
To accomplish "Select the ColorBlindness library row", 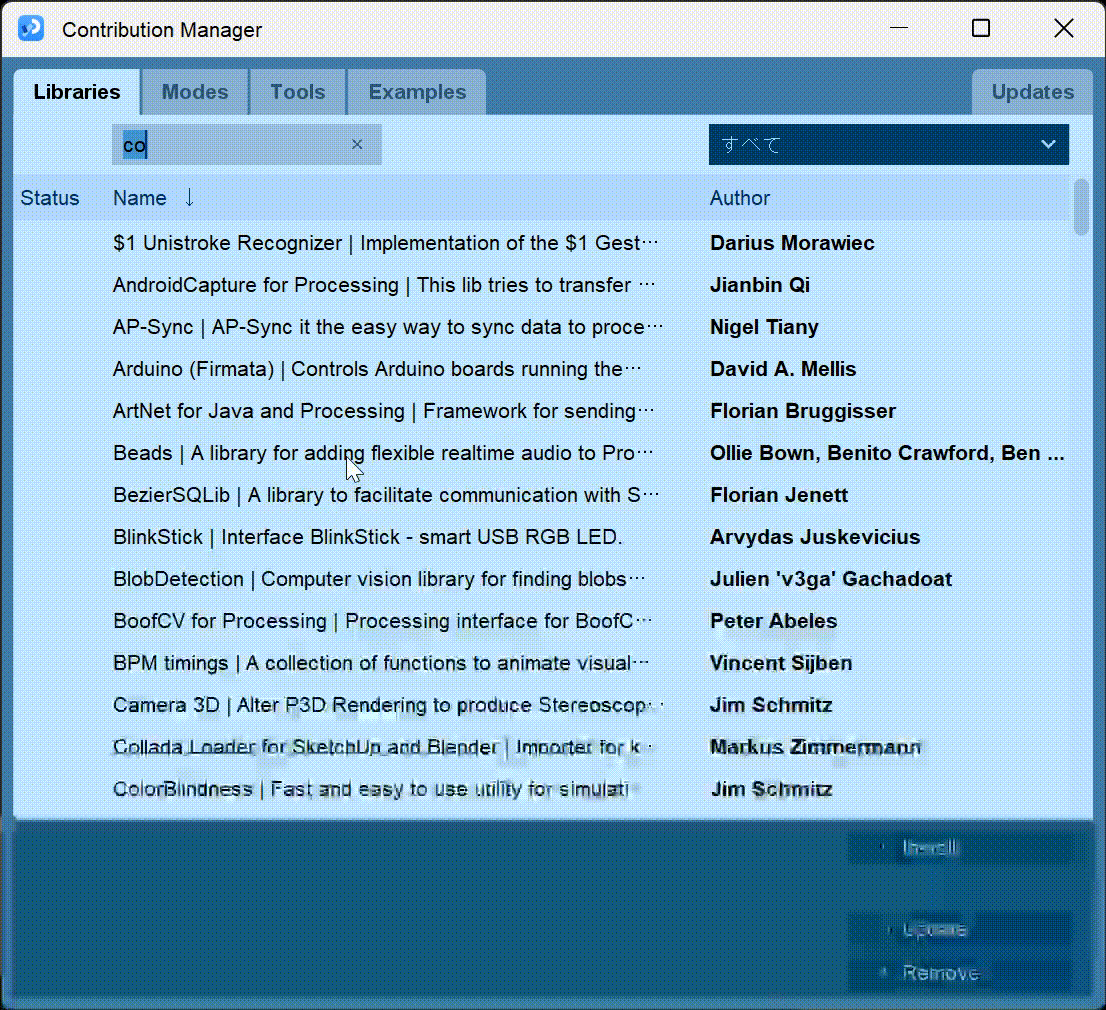I will pyautogui.click(x=542, y=789).
